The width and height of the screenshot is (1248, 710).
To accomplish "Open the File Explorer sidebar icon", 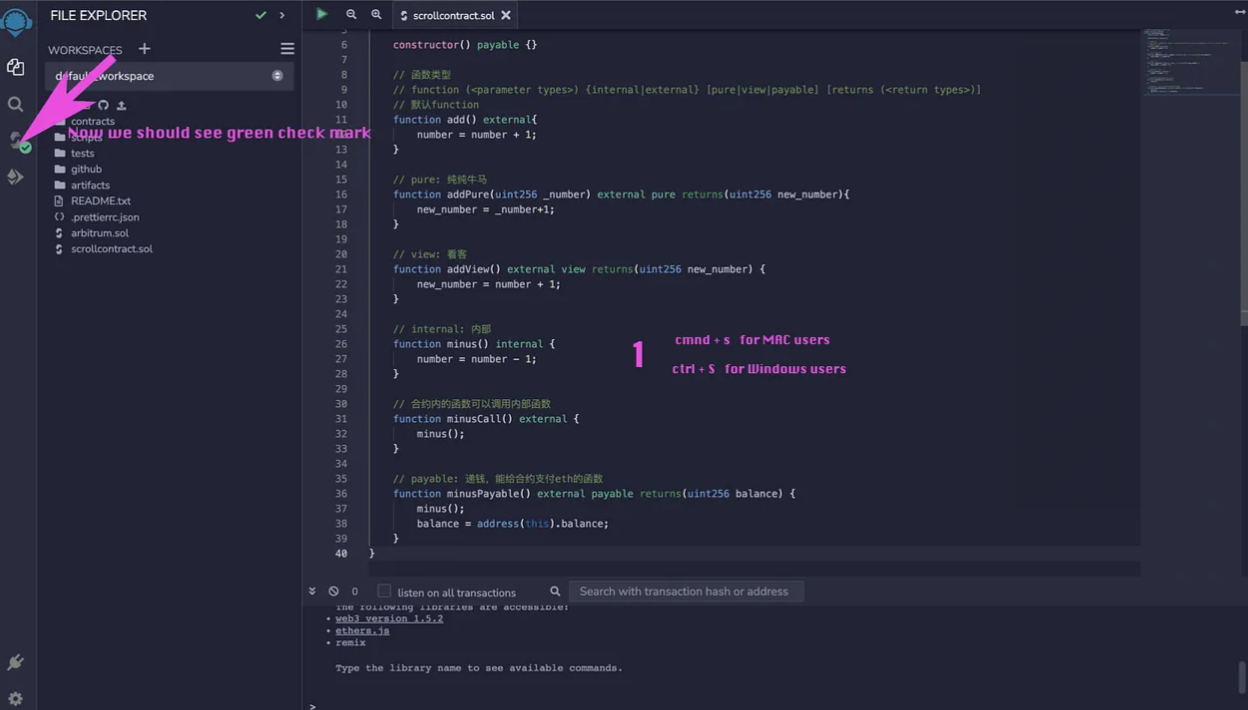I will pyautogui.click(x=15, y=67).
